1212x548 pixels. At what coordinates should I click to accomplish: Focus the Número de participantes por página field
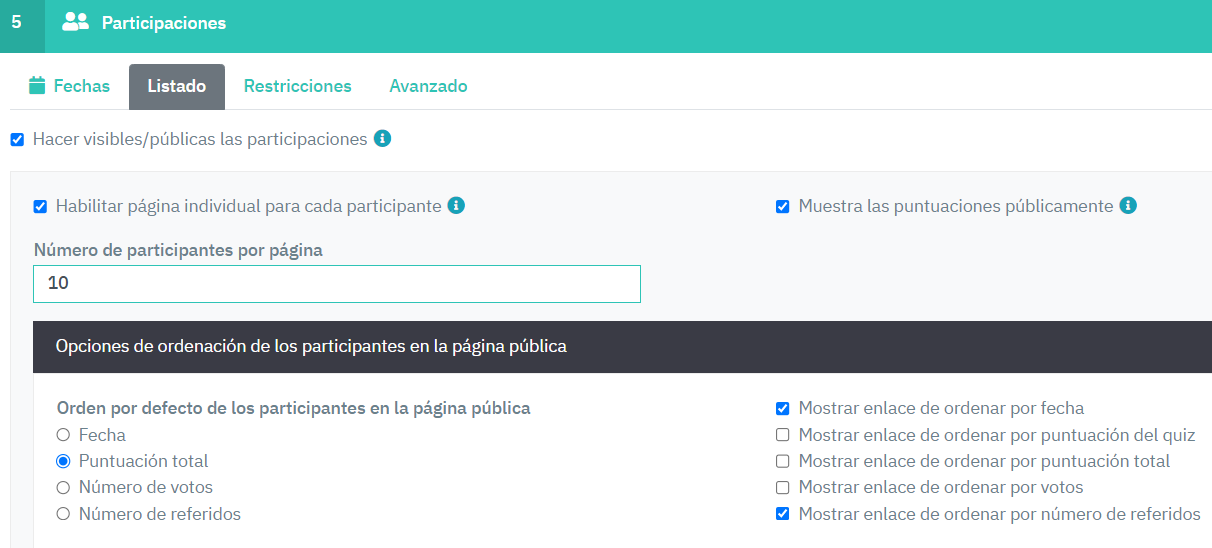pyautogui.click(x=337, y=284)
